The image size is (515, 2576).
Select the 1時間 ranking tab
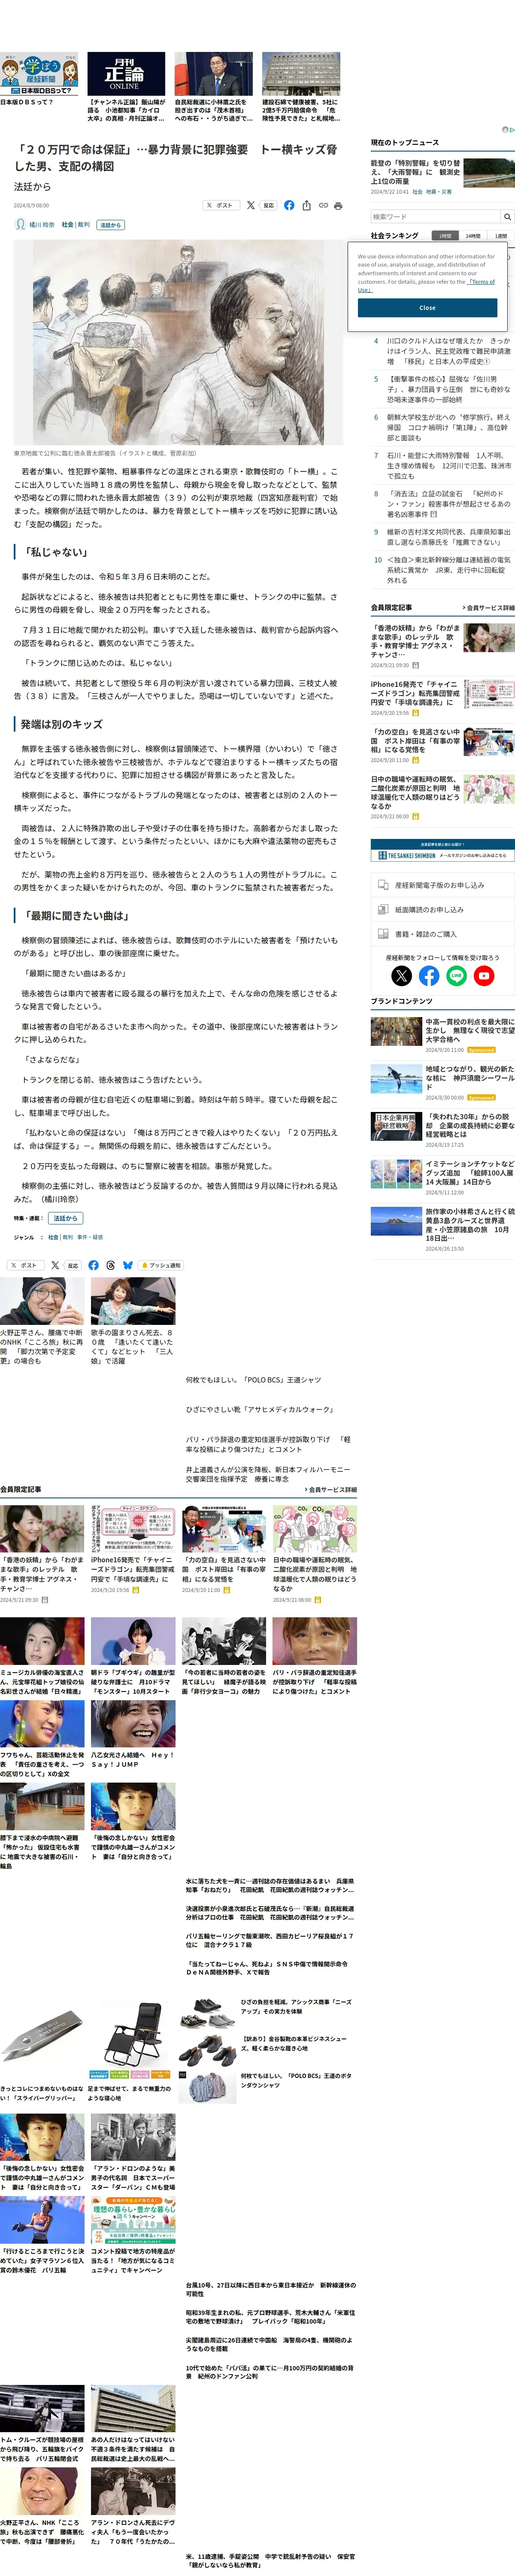click(x=444, y=236)
